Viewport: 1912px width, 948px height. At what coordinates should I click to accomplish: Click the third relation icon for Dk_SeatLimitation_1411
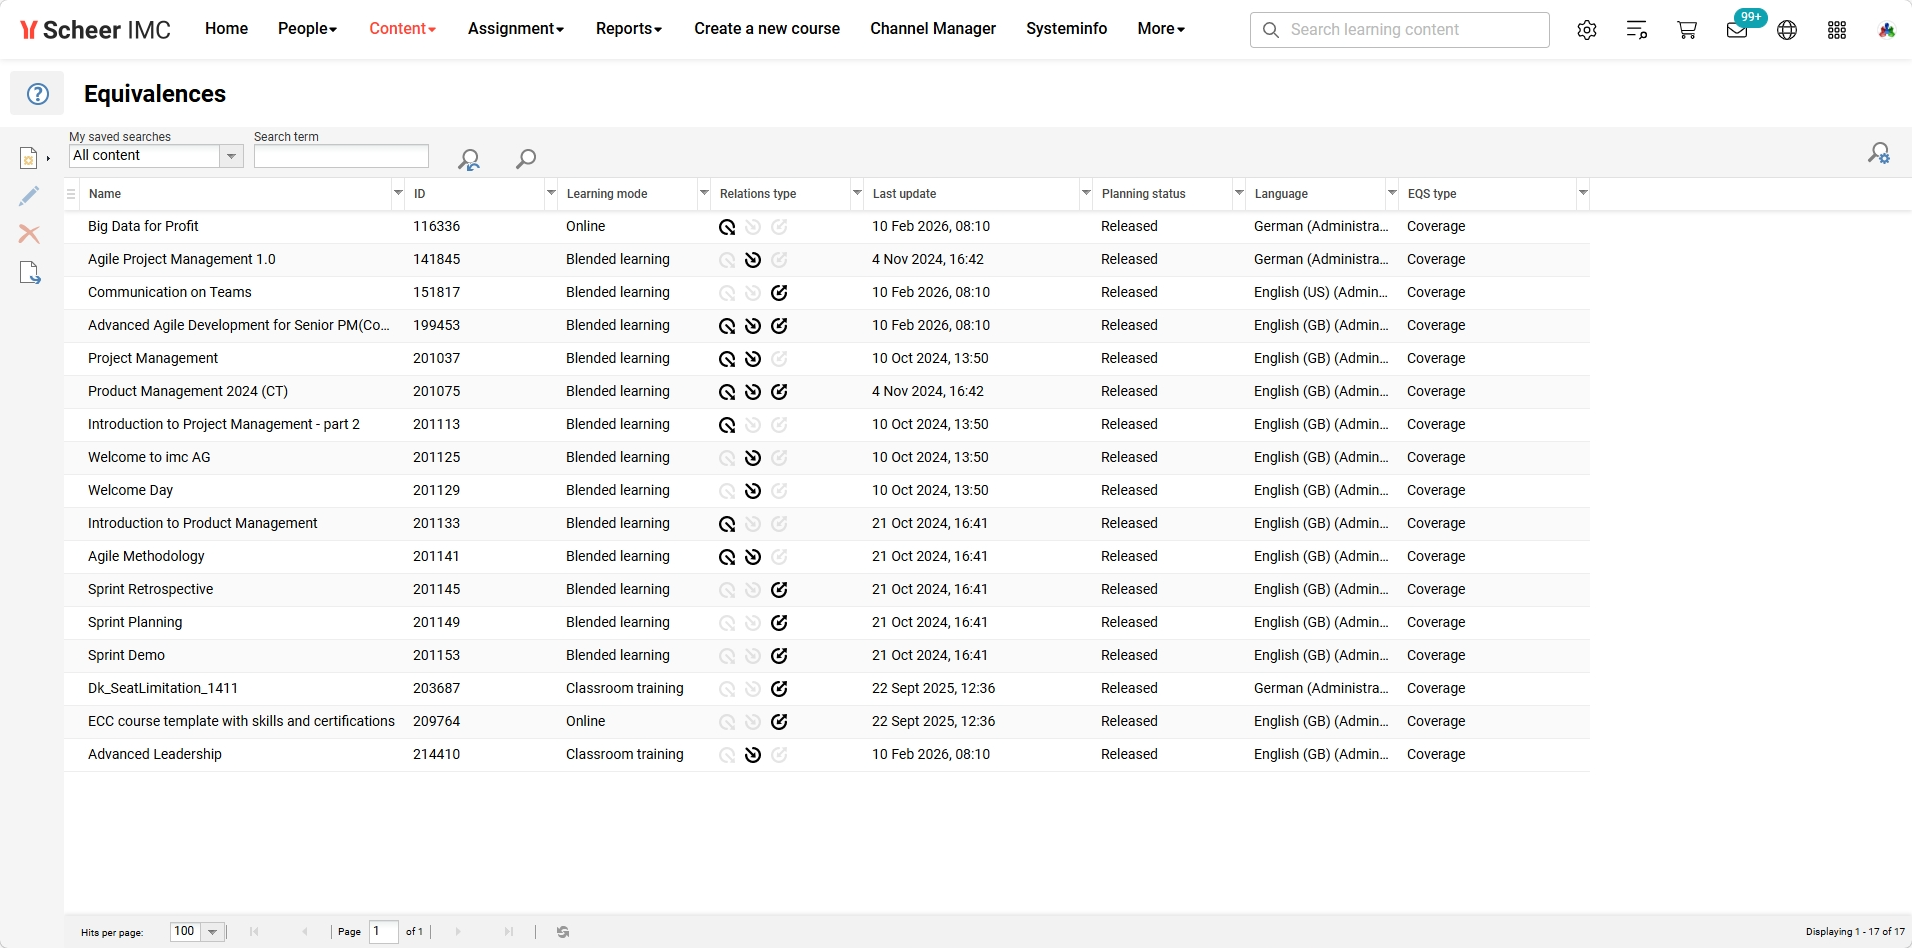(x=779, y=689)
